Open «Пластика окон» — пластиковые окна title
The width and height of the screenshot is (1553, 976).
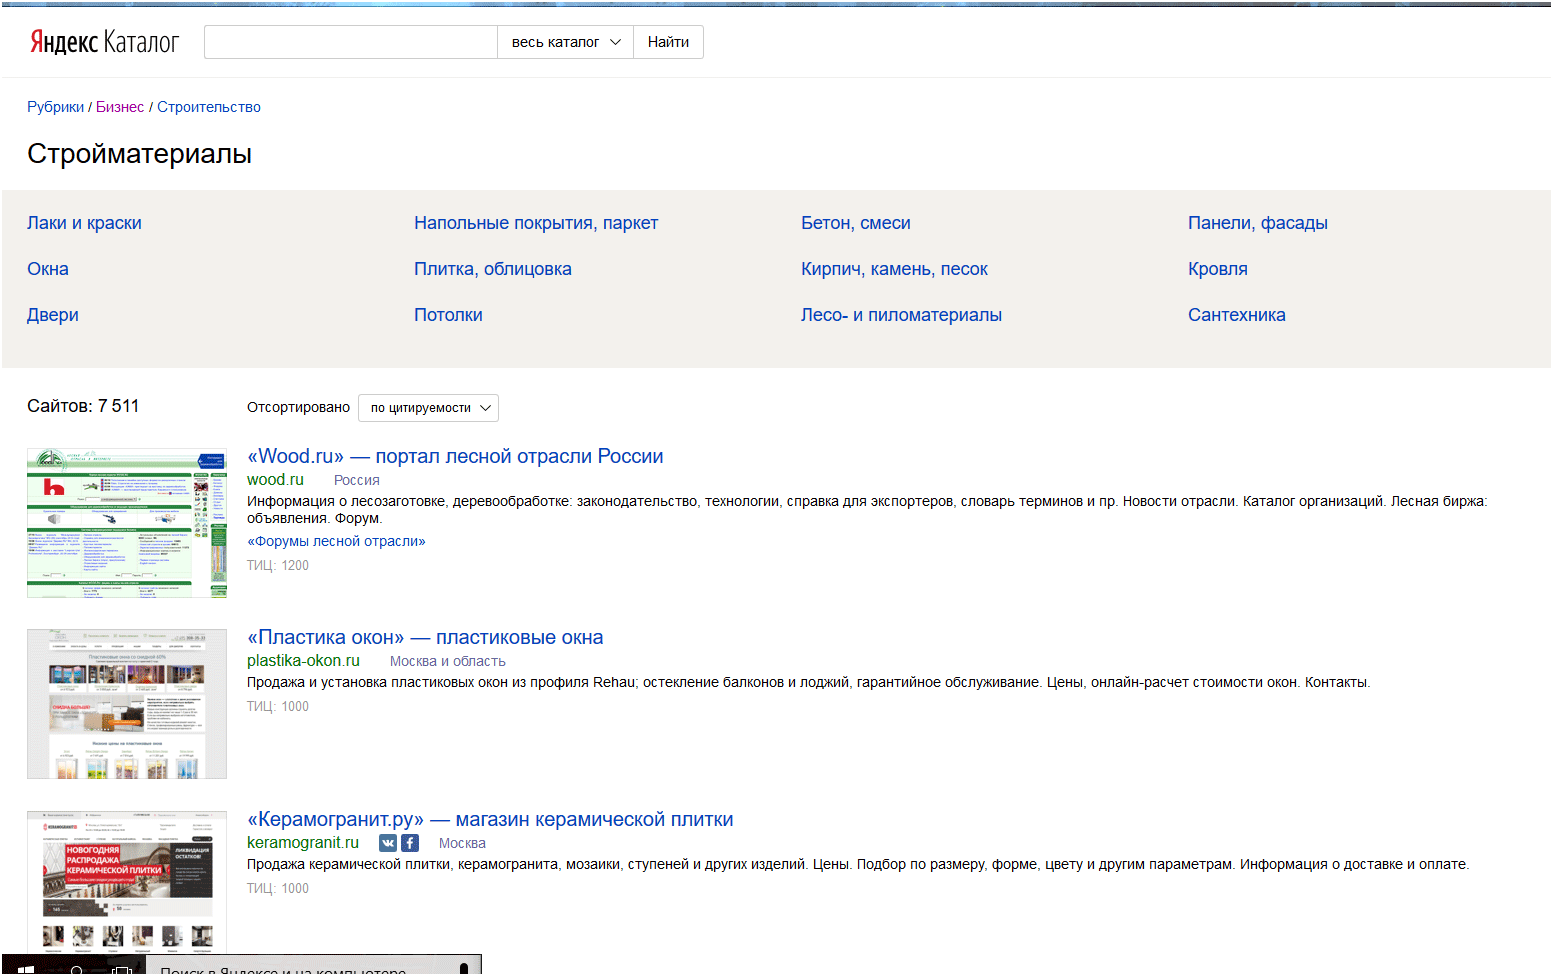[425, 637]
